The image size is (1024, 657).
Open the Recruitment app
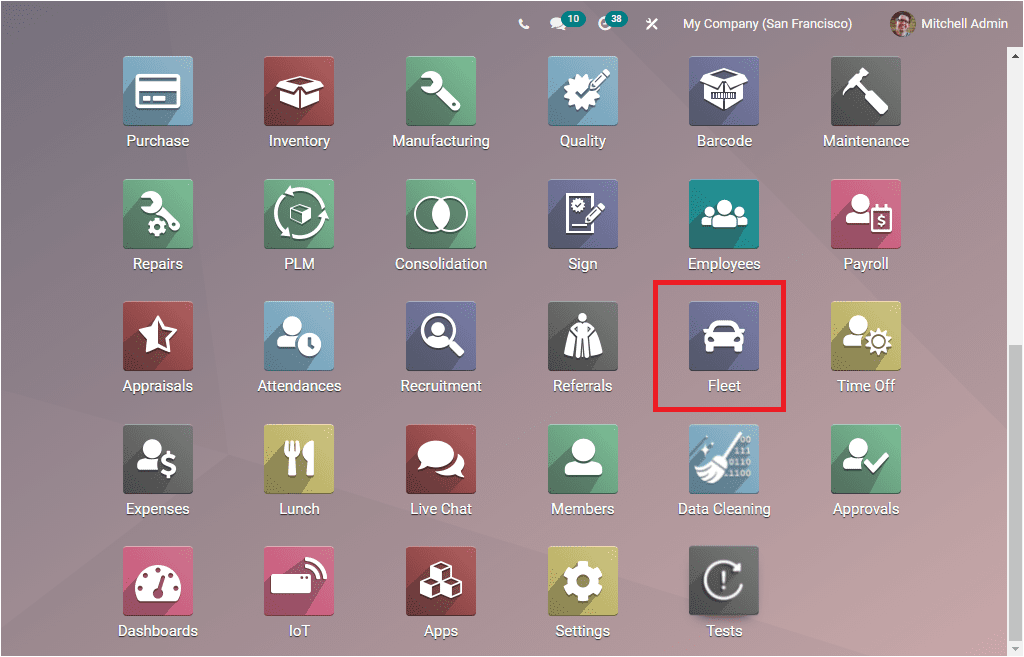440,336
